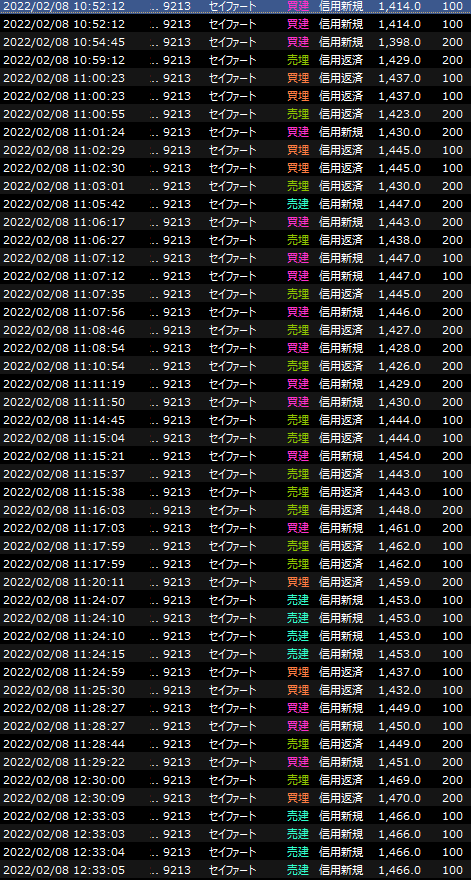
Task: Select the 10:59:12 timestamp cell
Action: point(64,60)
